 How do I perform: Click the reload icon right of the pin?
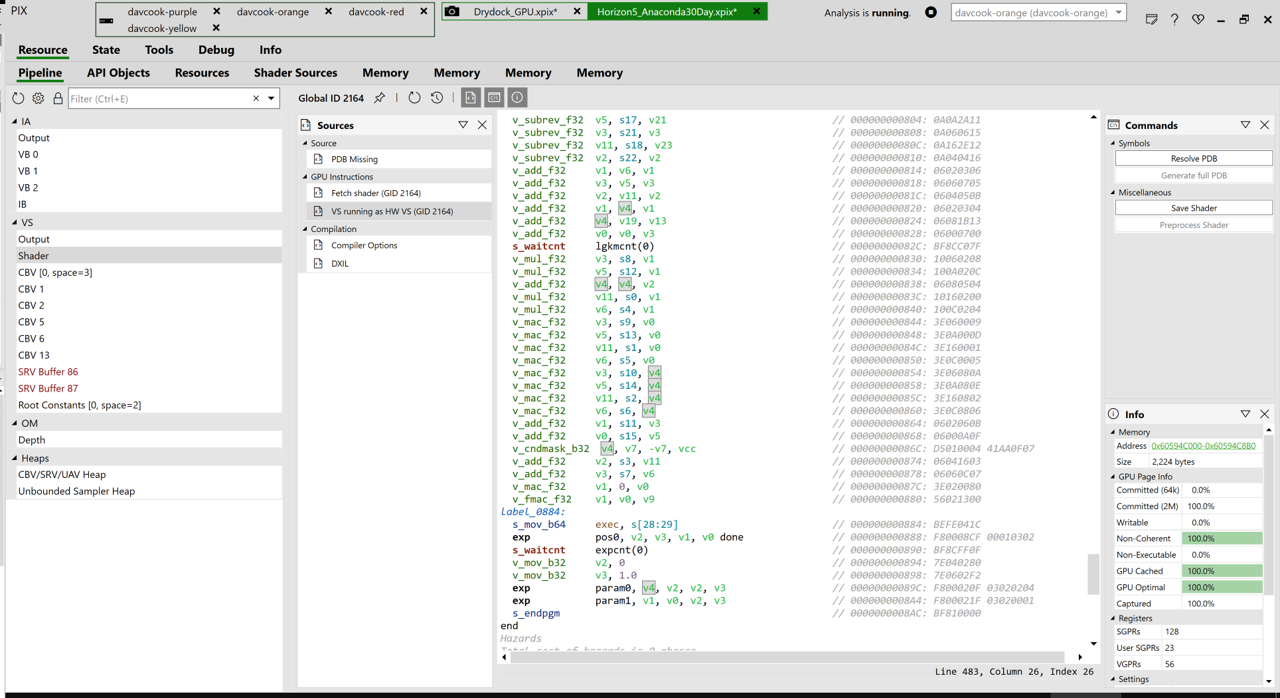click(414, 98)
